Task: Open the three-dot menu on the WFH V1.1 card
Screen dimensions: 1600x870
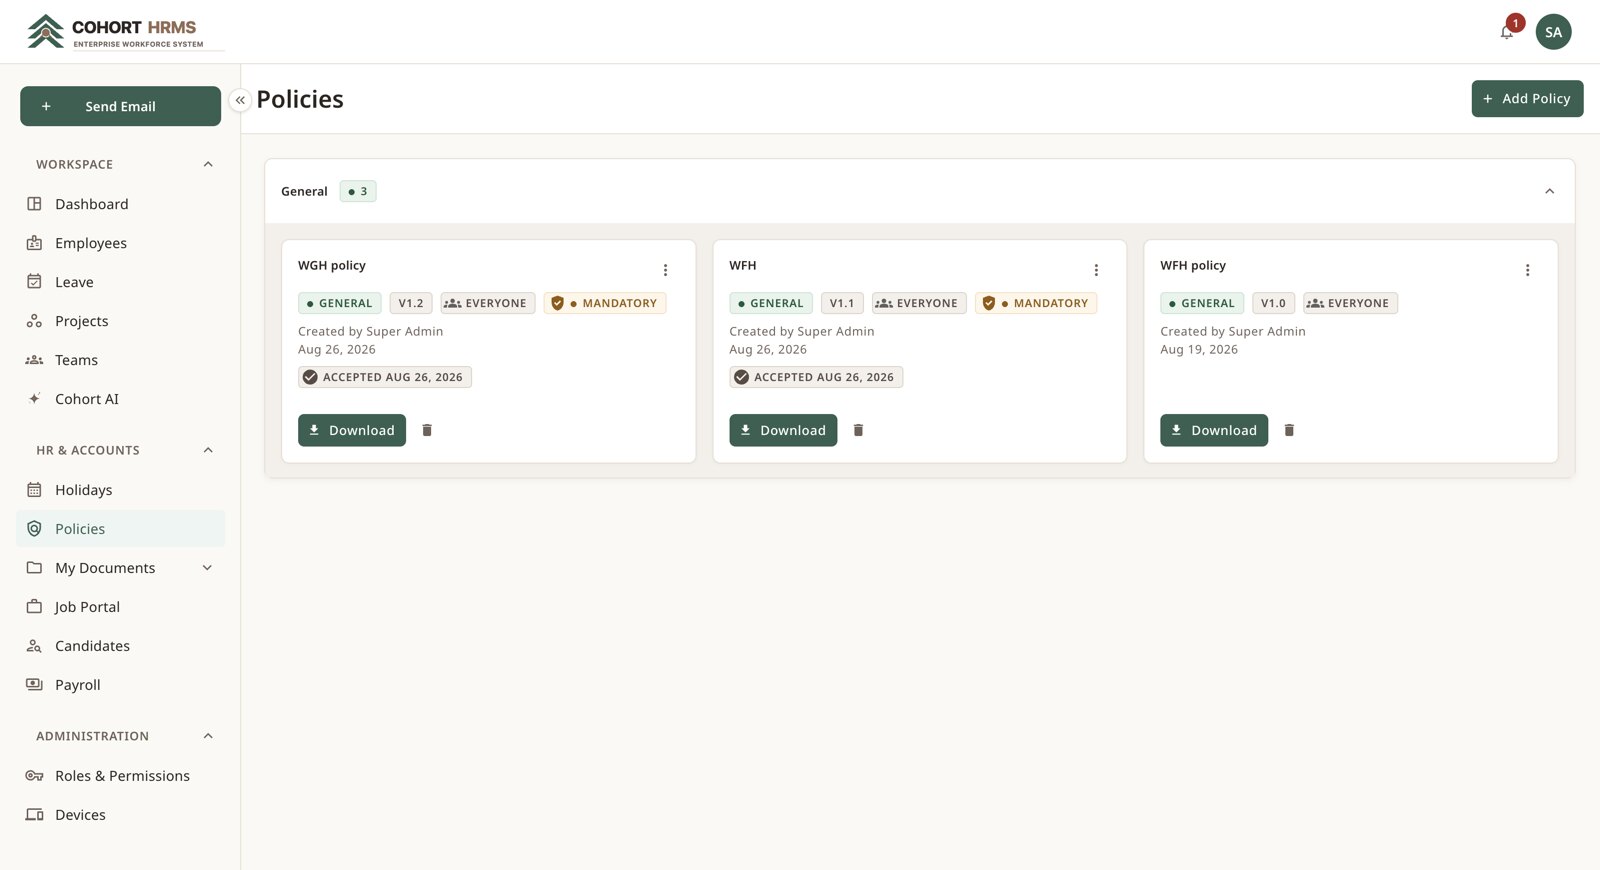Action: (1096, 270)
